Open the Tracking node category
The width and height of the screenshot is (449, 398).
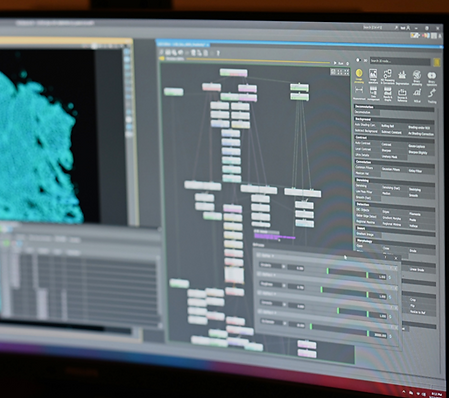click(x=432, y=96)
